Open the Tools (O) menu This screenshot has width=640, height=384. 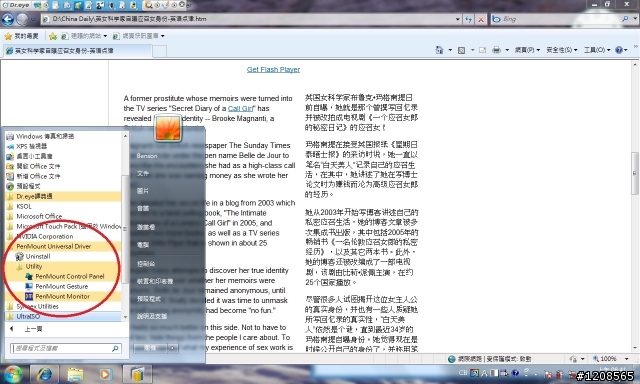click(596, 50)
